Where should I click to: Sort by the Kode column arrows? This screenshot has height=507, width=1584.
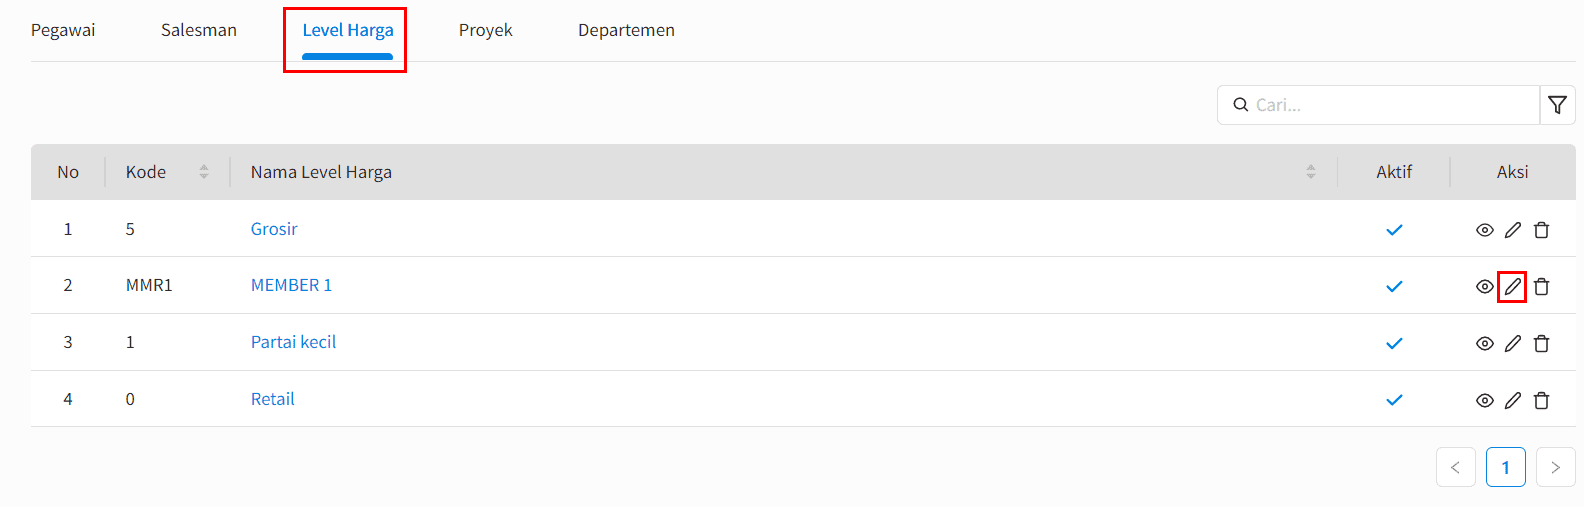click(x=204, y=172)
